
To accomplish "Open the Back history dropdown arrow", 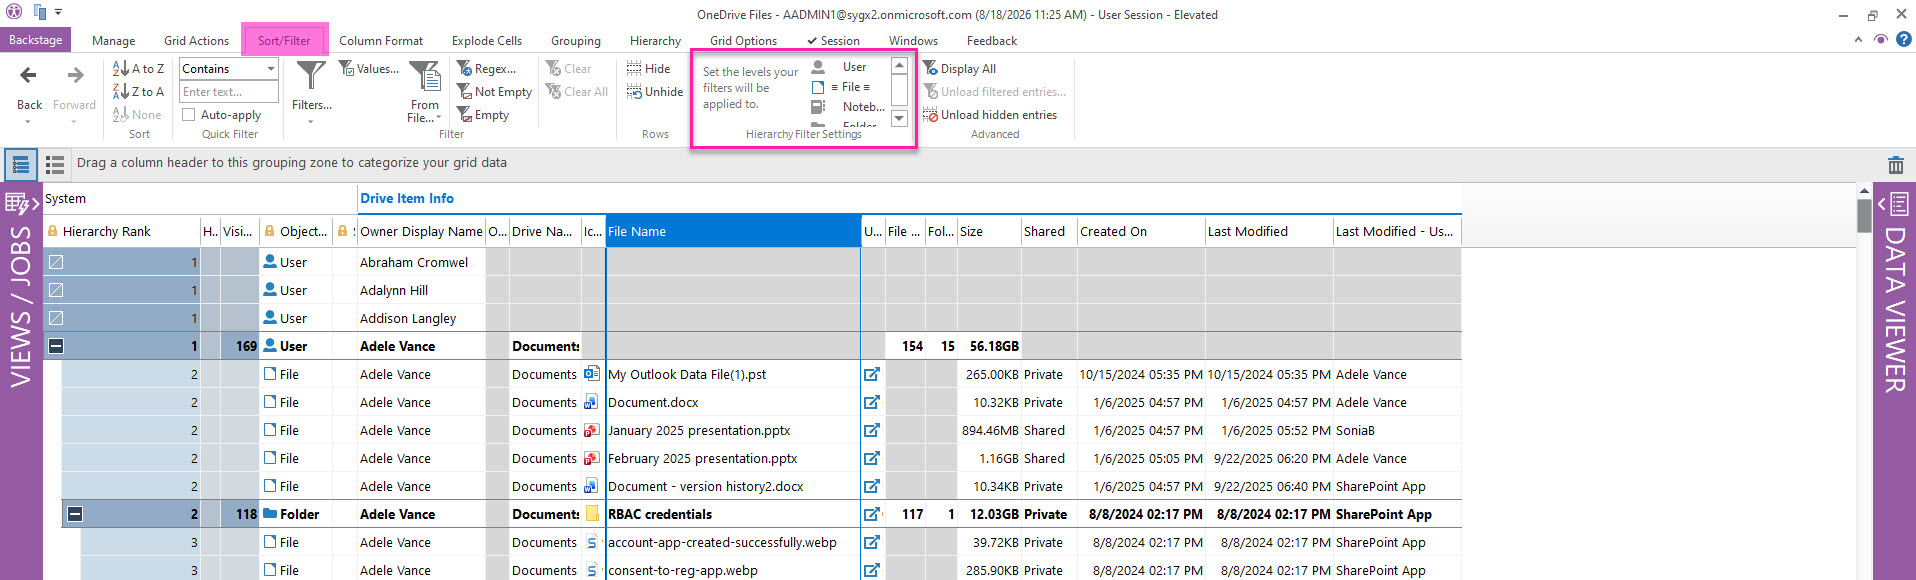I will pyautogui.click(x=28, y=122).
